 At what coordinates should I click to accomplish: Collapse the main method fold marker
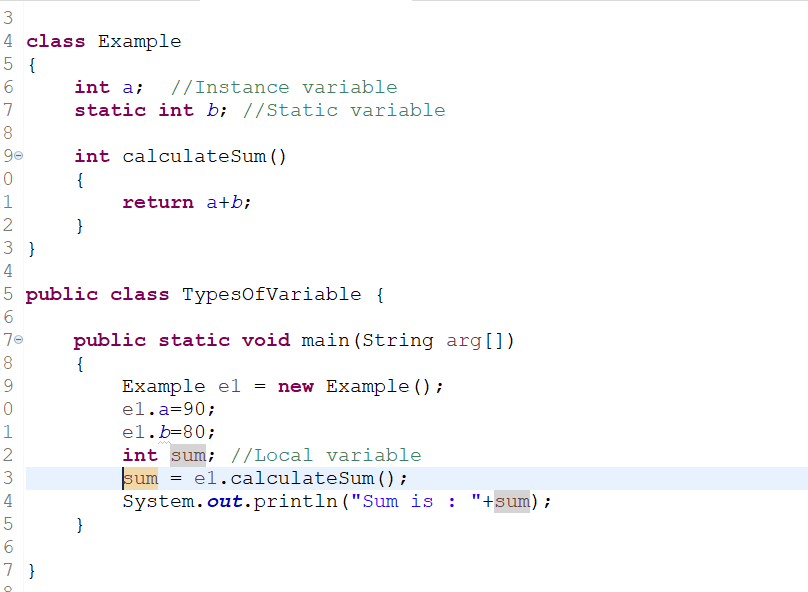[x=18, y=340]
